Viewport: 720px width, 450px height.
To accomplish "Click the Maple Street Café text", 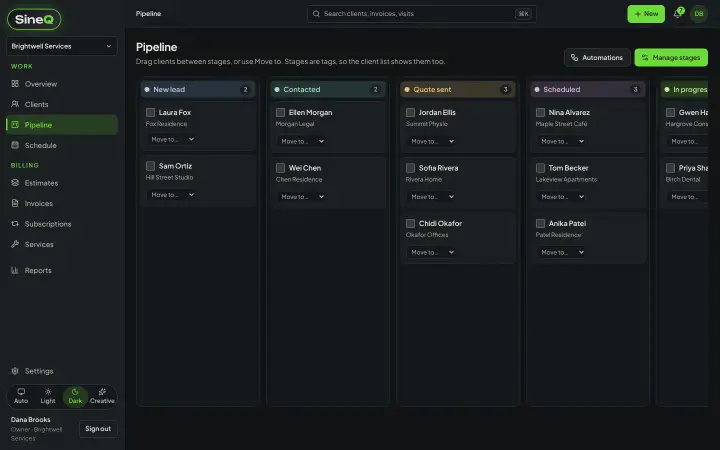I will [561, 124].
